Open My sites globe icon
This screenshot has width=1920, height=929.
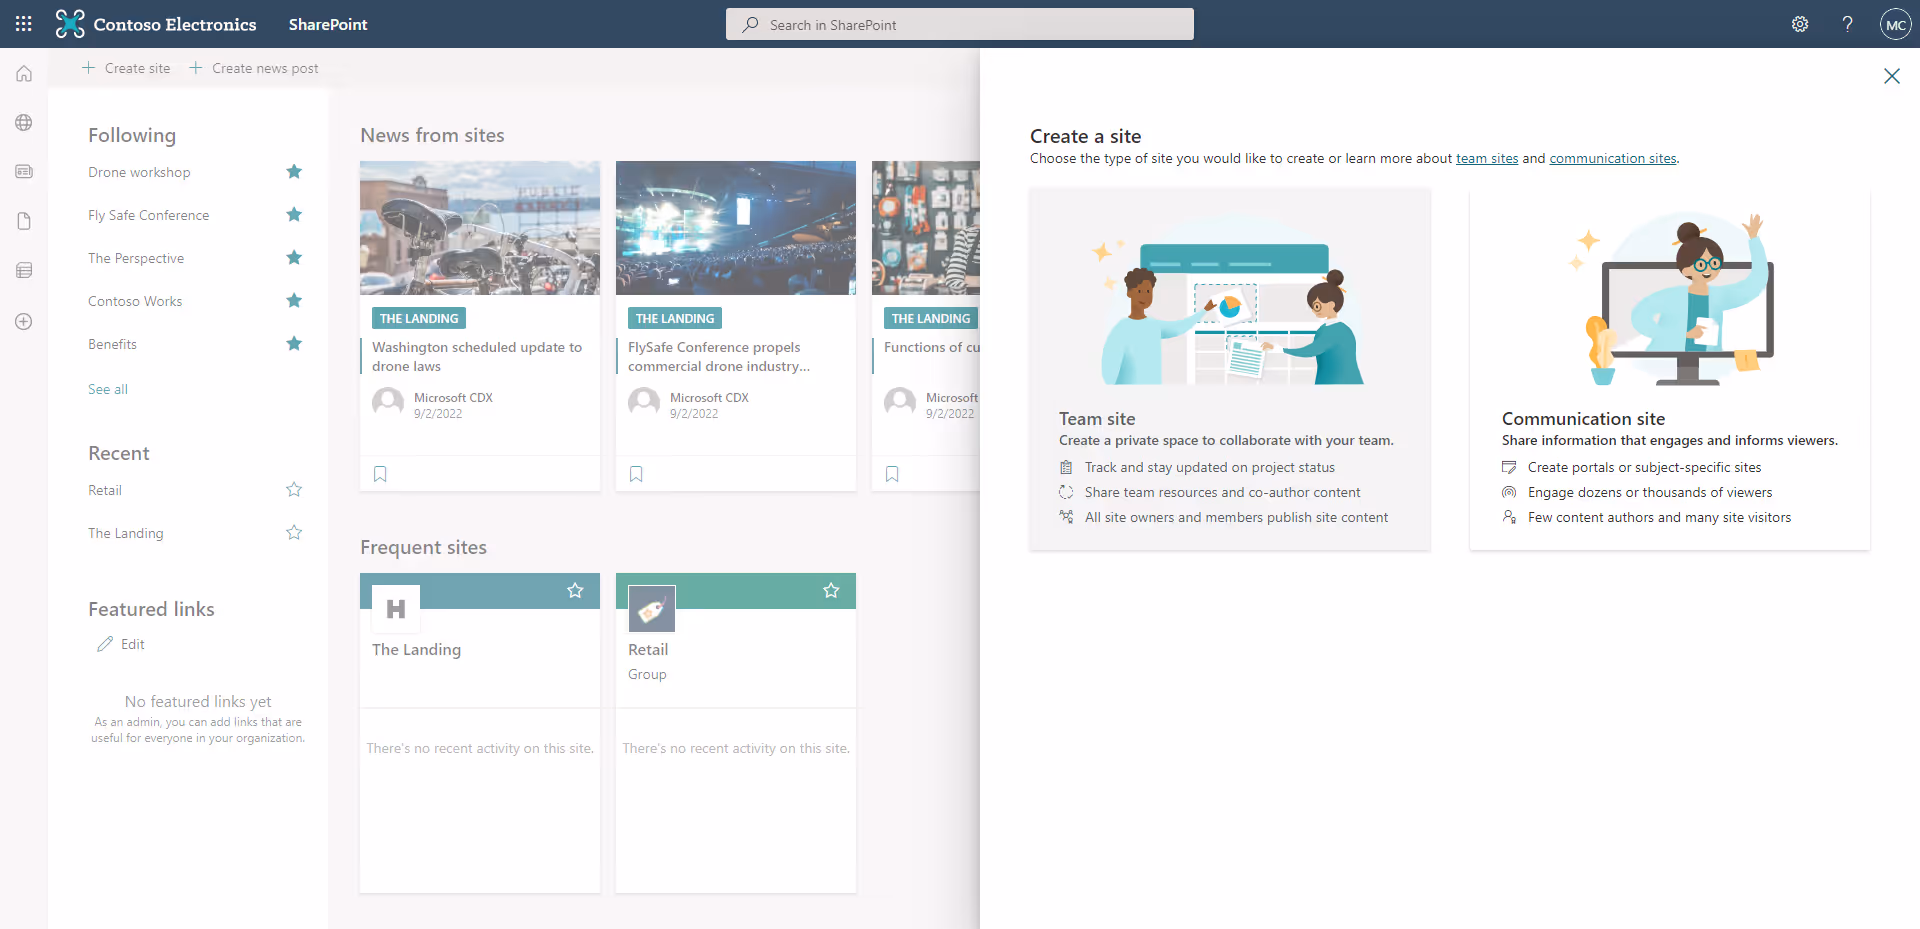(x=24, y=123)
